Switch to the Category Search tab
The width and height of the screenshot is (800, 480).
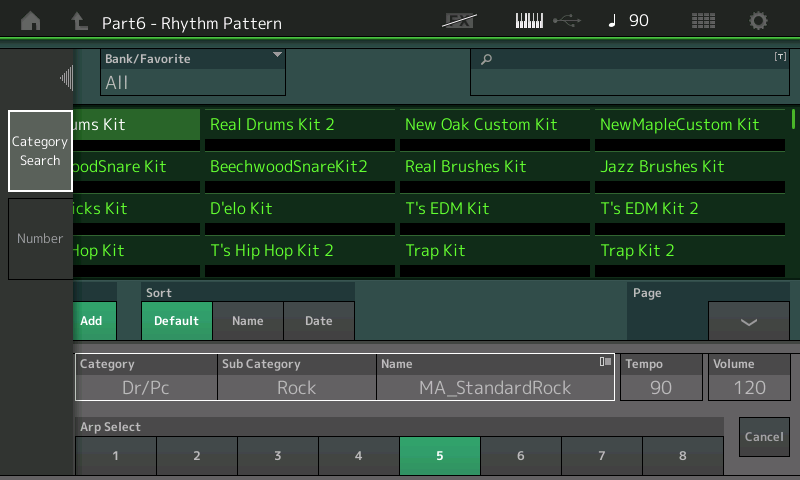tap(40, 151)
